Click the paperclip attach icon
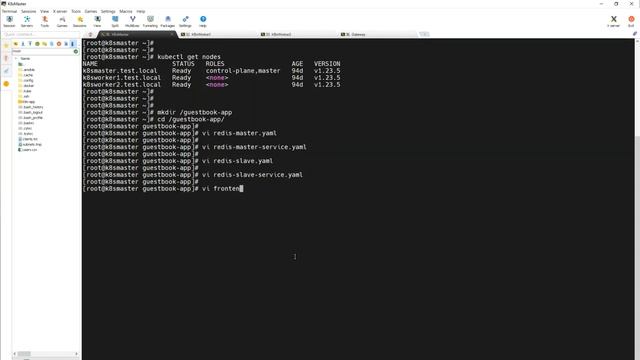 (635, 34)
